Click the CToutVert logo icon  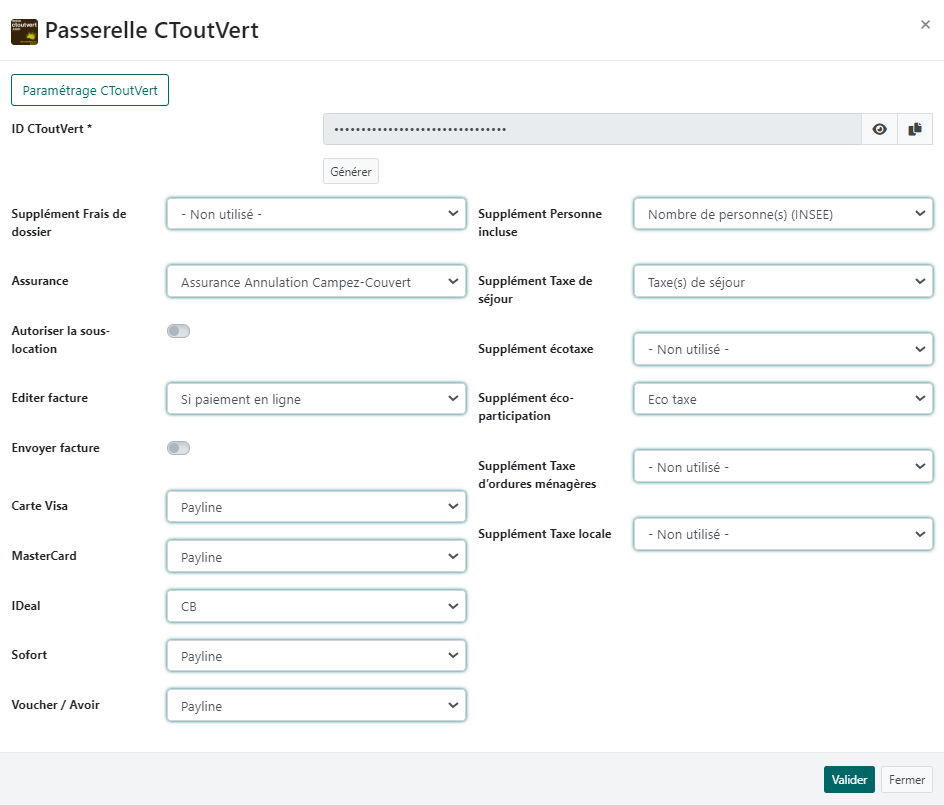click(24, 30)
